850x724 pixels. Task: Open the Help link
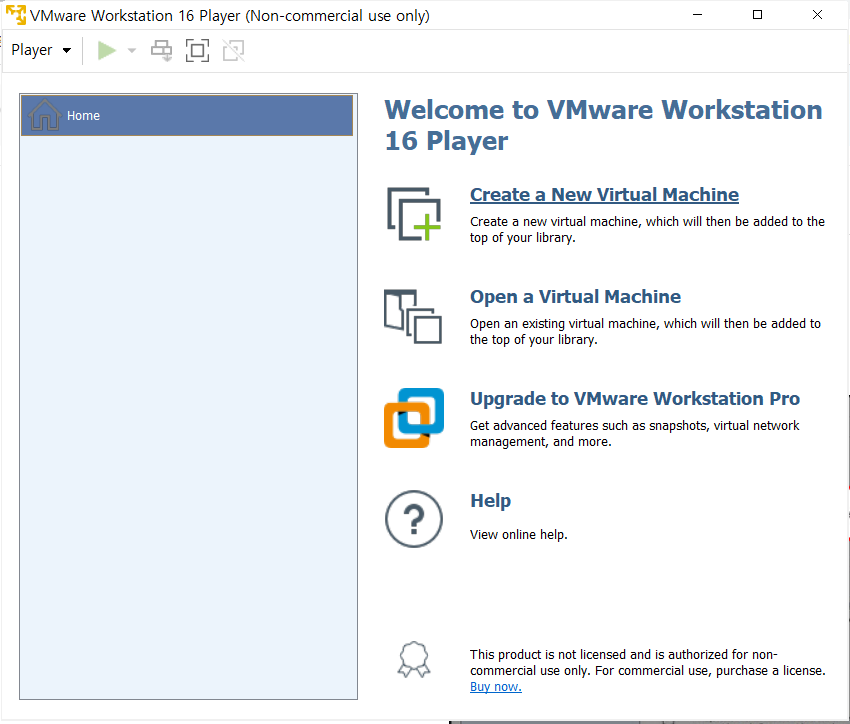(491, 501)
